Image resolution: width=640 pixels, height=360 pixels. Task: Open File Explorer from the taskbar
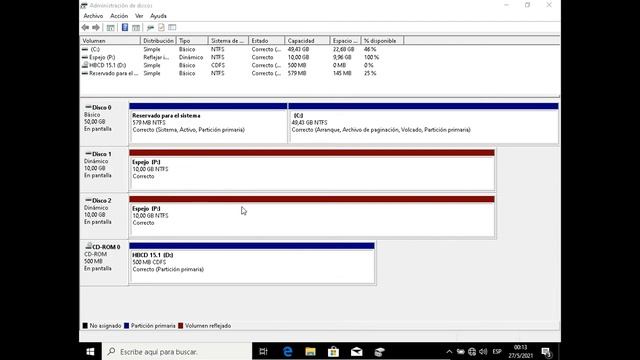[x=310, y=351]
